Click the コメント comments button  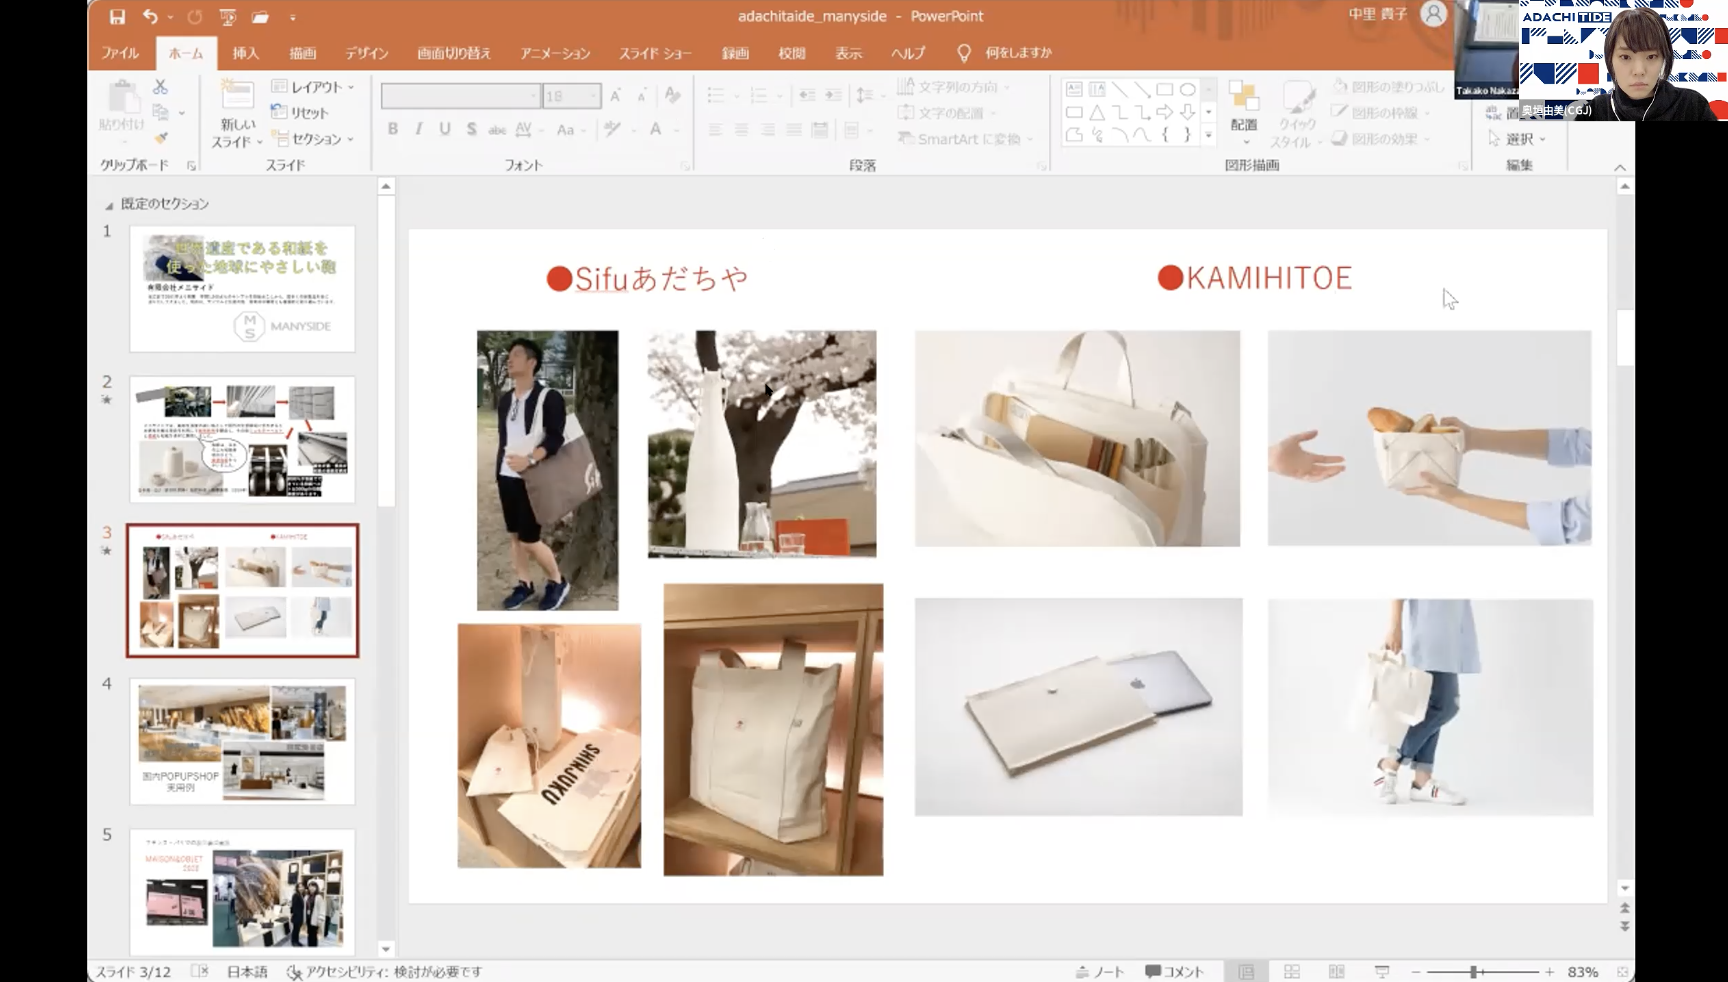pos(1175,972)
